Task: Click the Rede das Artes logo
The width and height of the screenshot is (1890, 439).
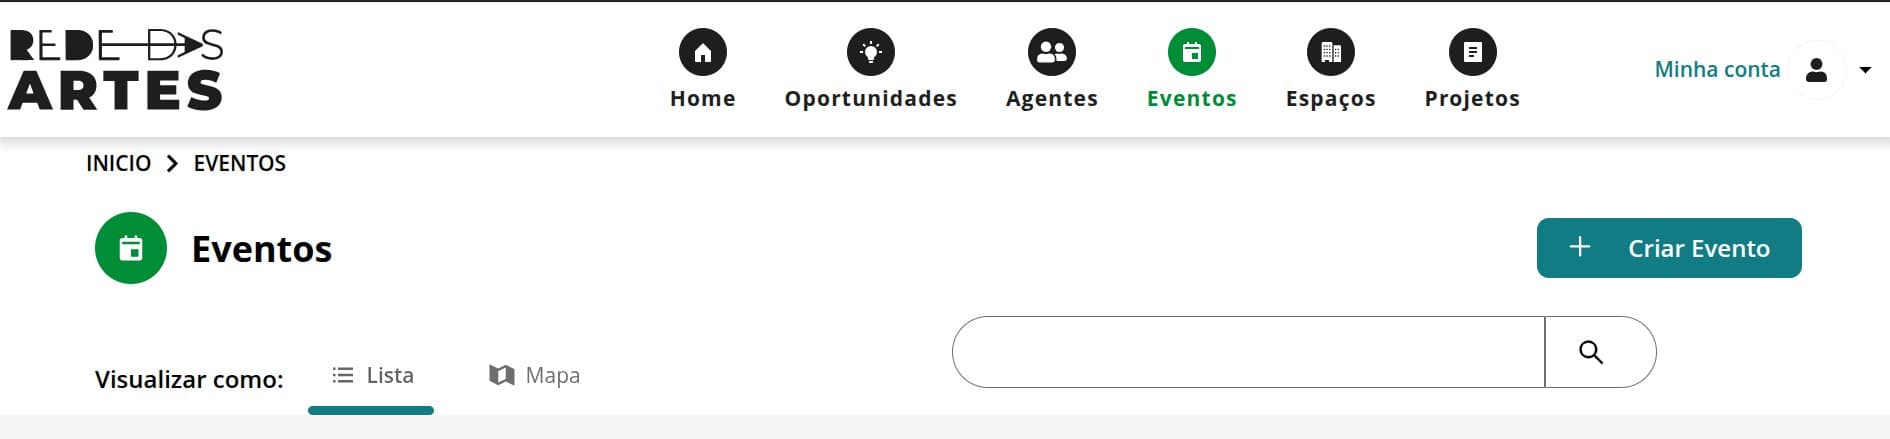Action: (116, 69)
